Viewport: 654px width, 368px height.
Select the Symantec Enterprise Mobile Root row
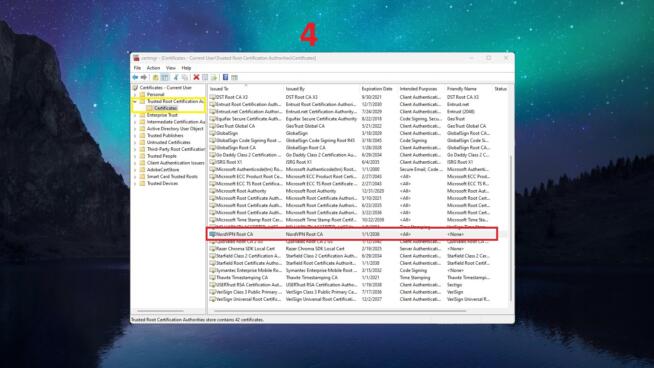tap(358, 270)
